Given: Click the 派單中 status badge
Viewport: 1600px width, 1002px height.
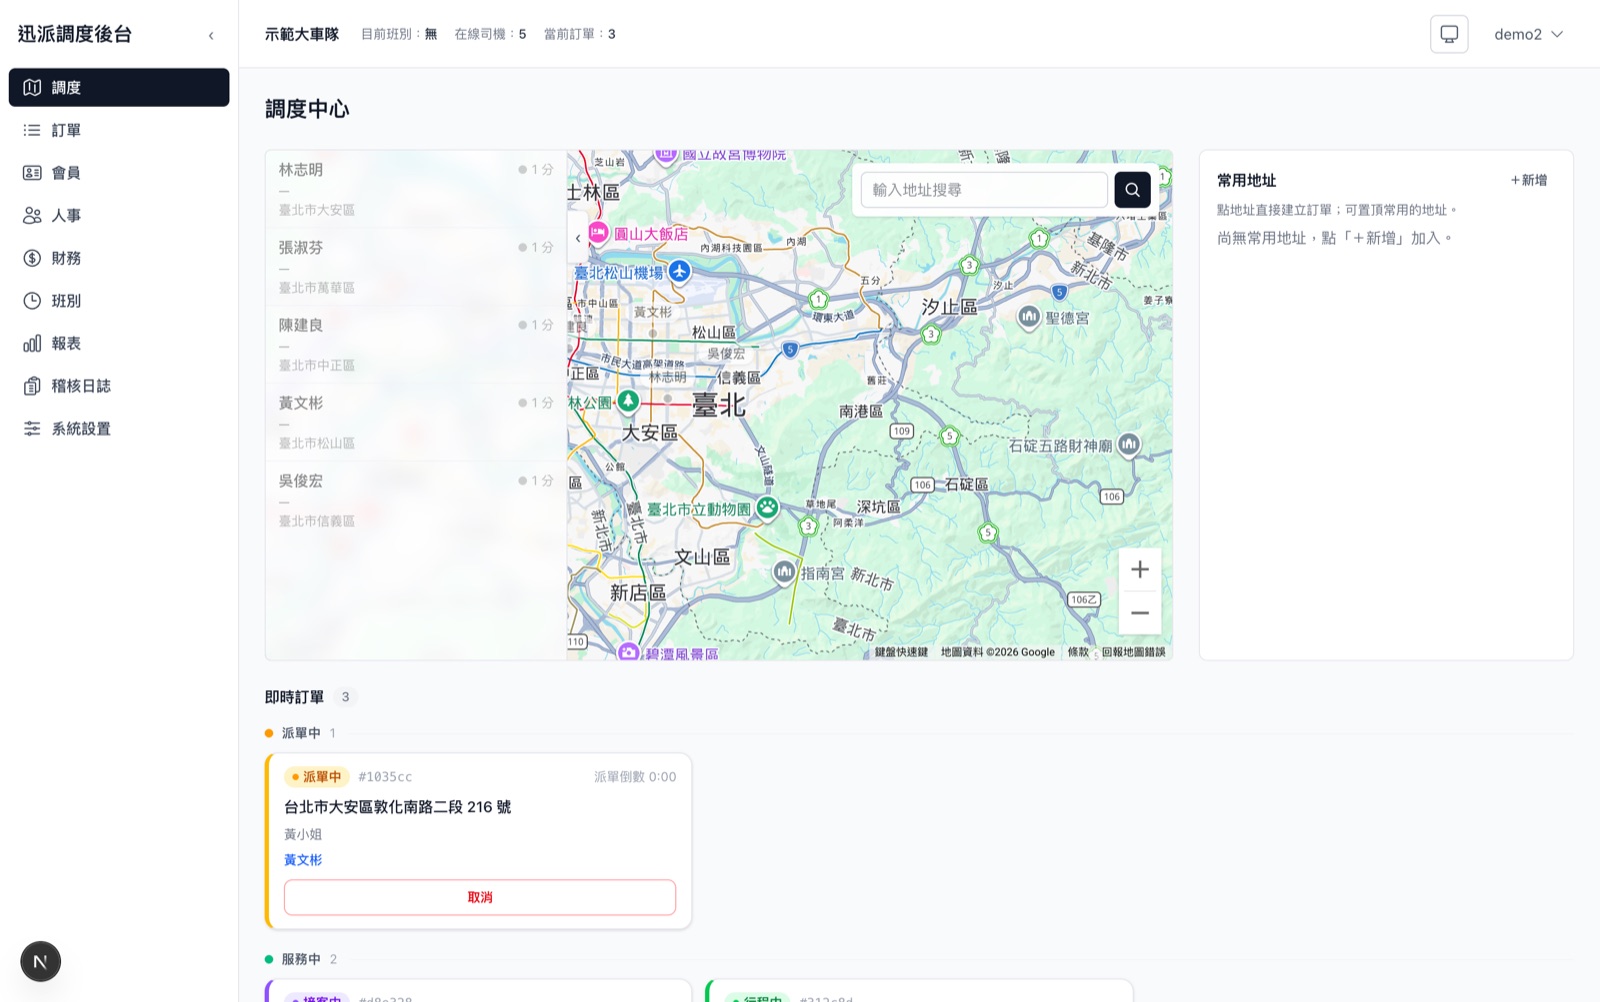Looking at the screenshot, I should coord(316,776).
